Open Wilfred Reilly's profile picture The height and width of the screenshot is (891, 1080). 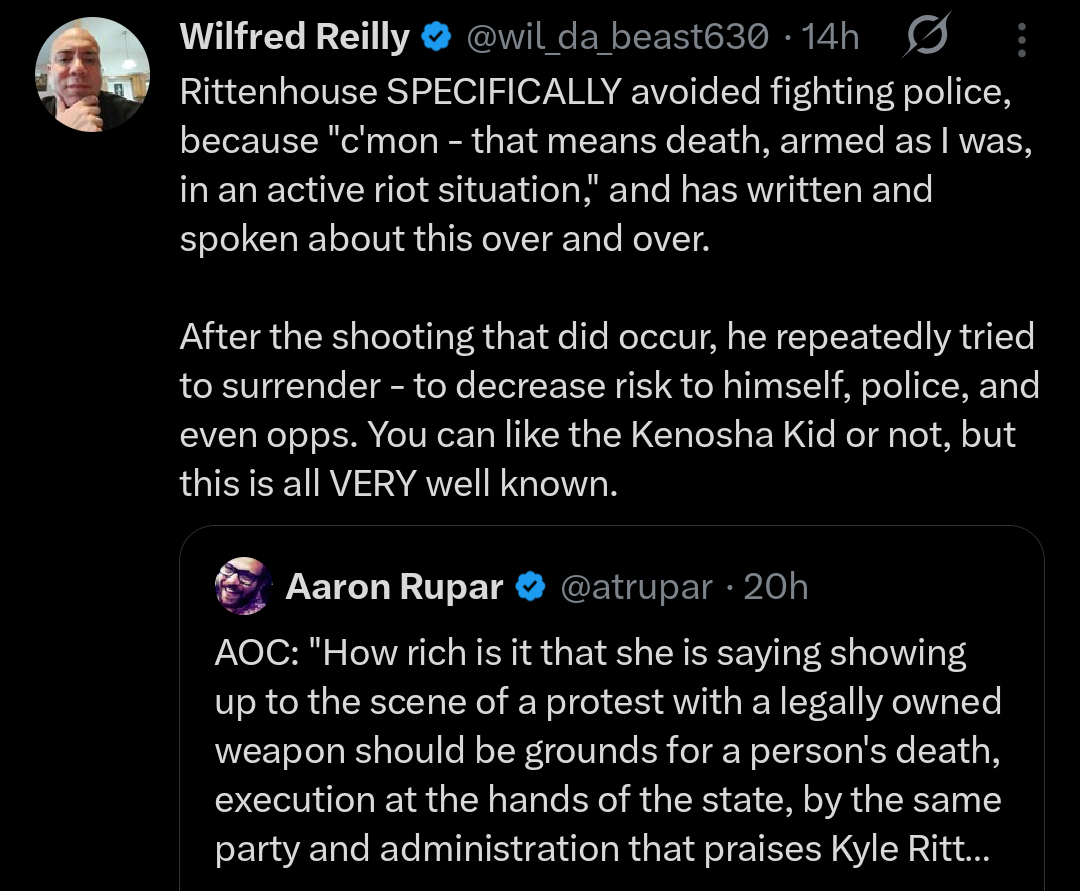click(x=91, y=74)
